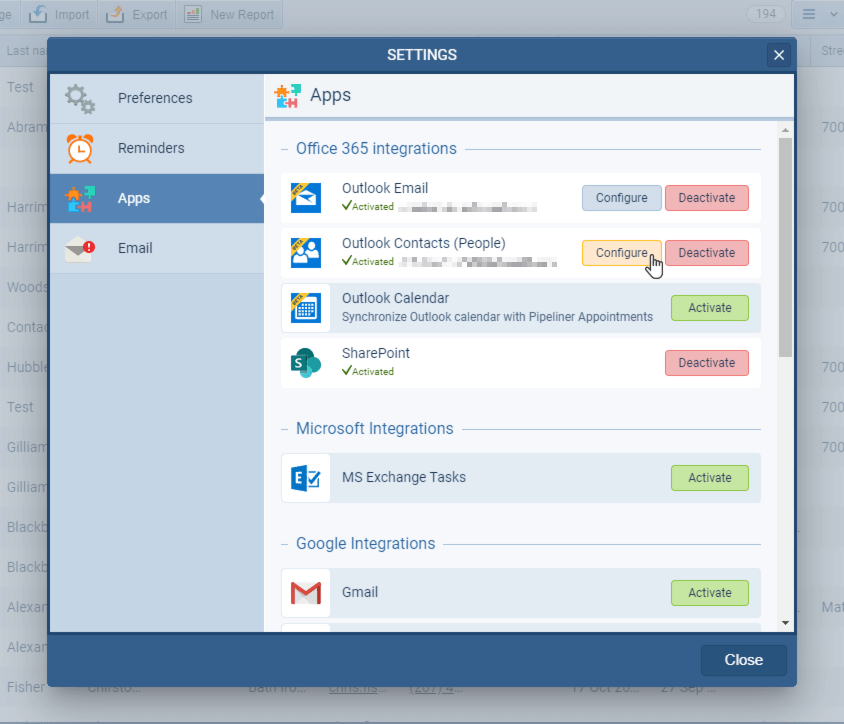Click the SharePoint integration icon
This screenshot has height=724, width=844.
(x=305, y=362)
